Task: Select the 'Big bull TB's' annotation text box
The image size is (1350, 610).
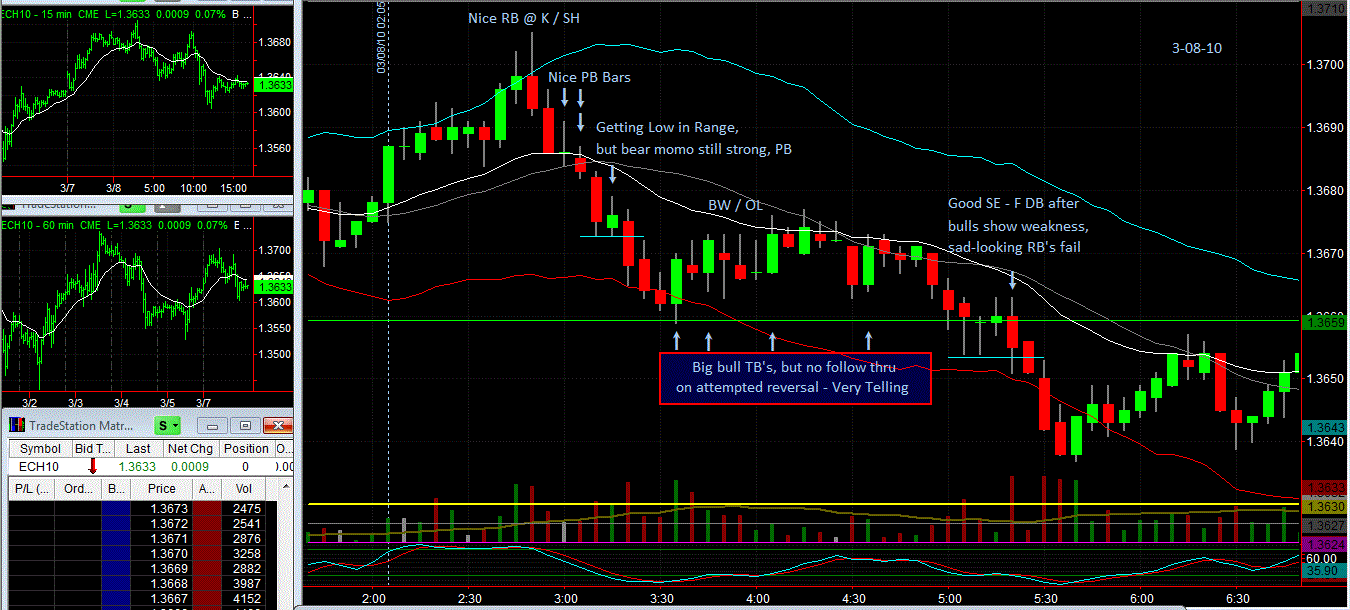Action: coord(795,377)
